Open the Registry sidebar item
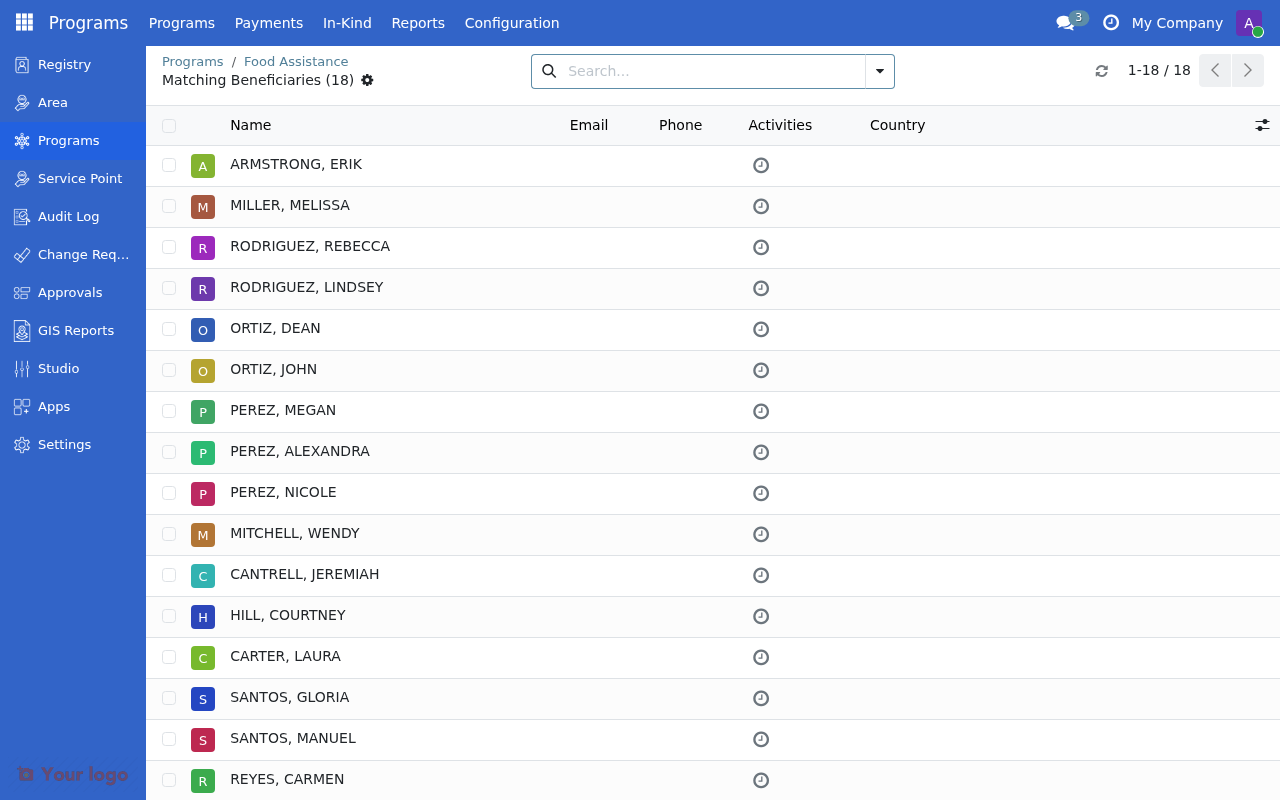This screenshot has height=800, width=1280. click(64, 64)
